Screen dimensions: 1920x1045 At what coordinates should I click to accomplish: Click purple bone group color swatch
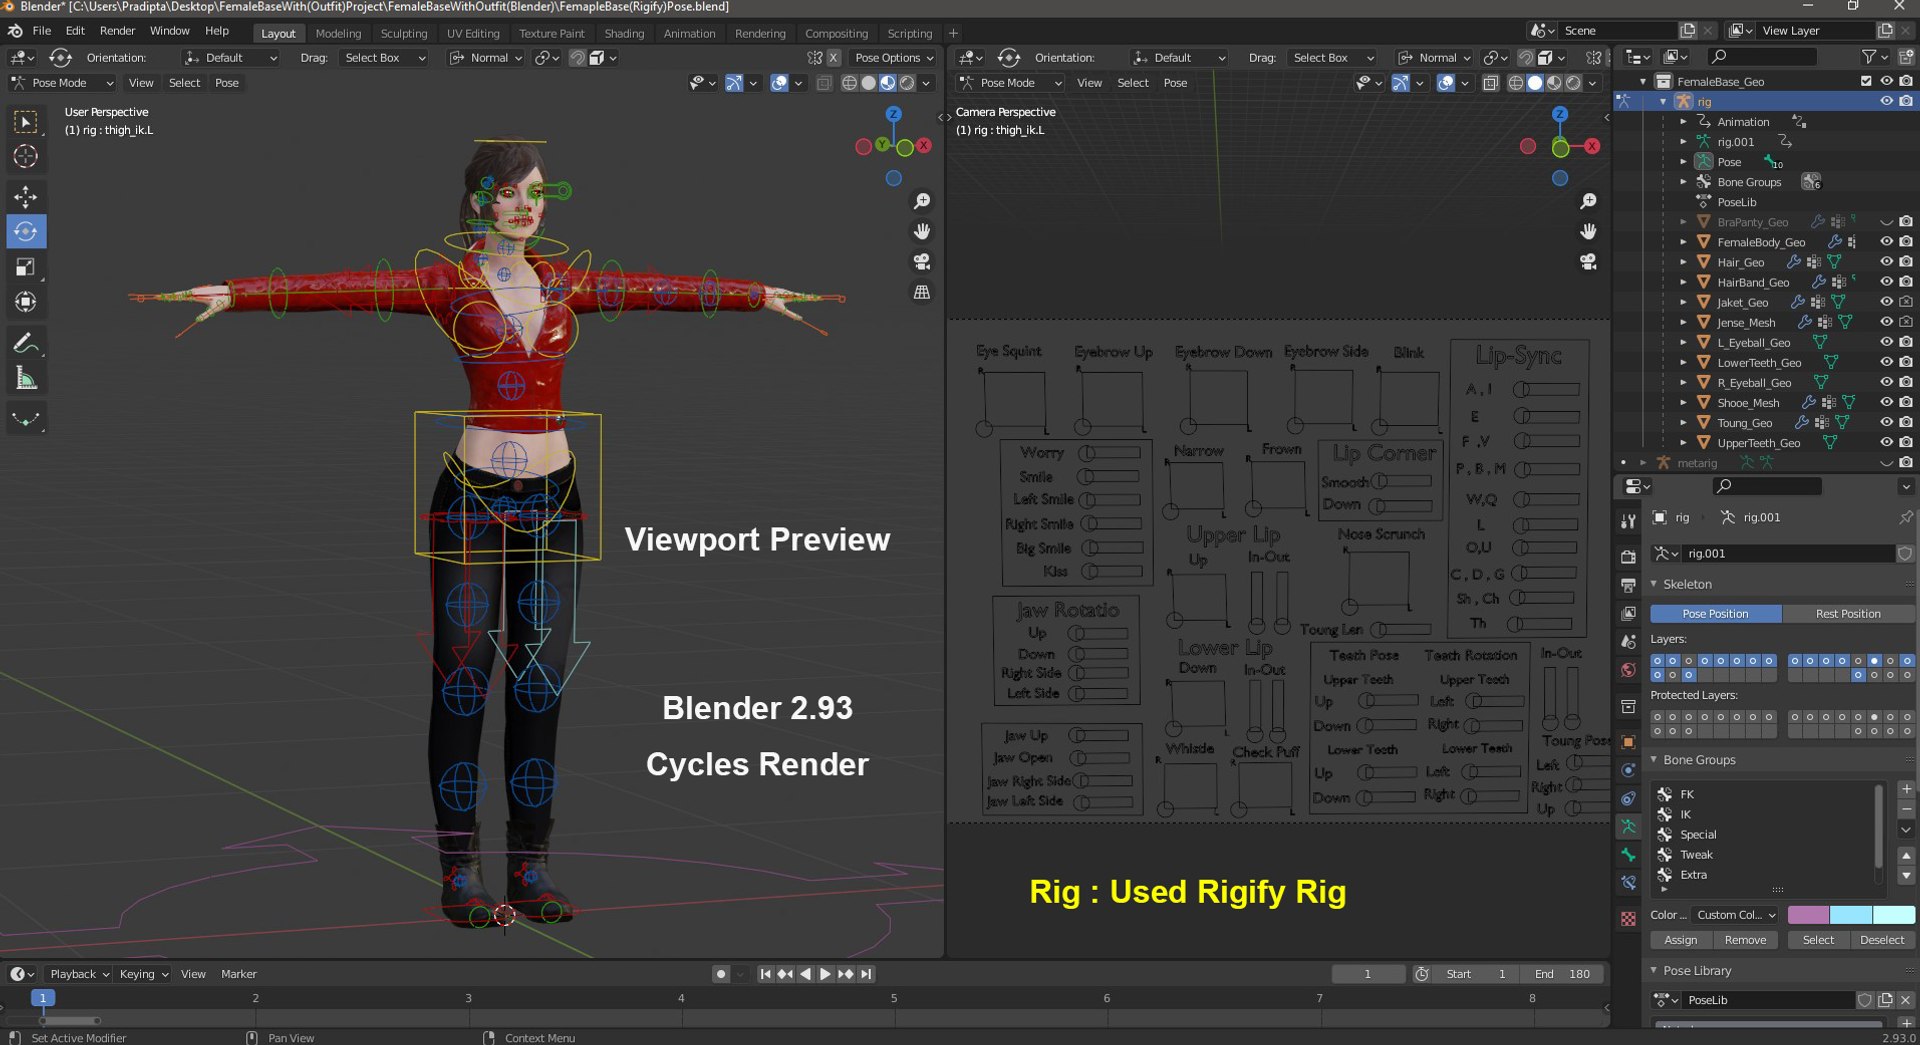pyautogui.click(x=1808, y=915)
